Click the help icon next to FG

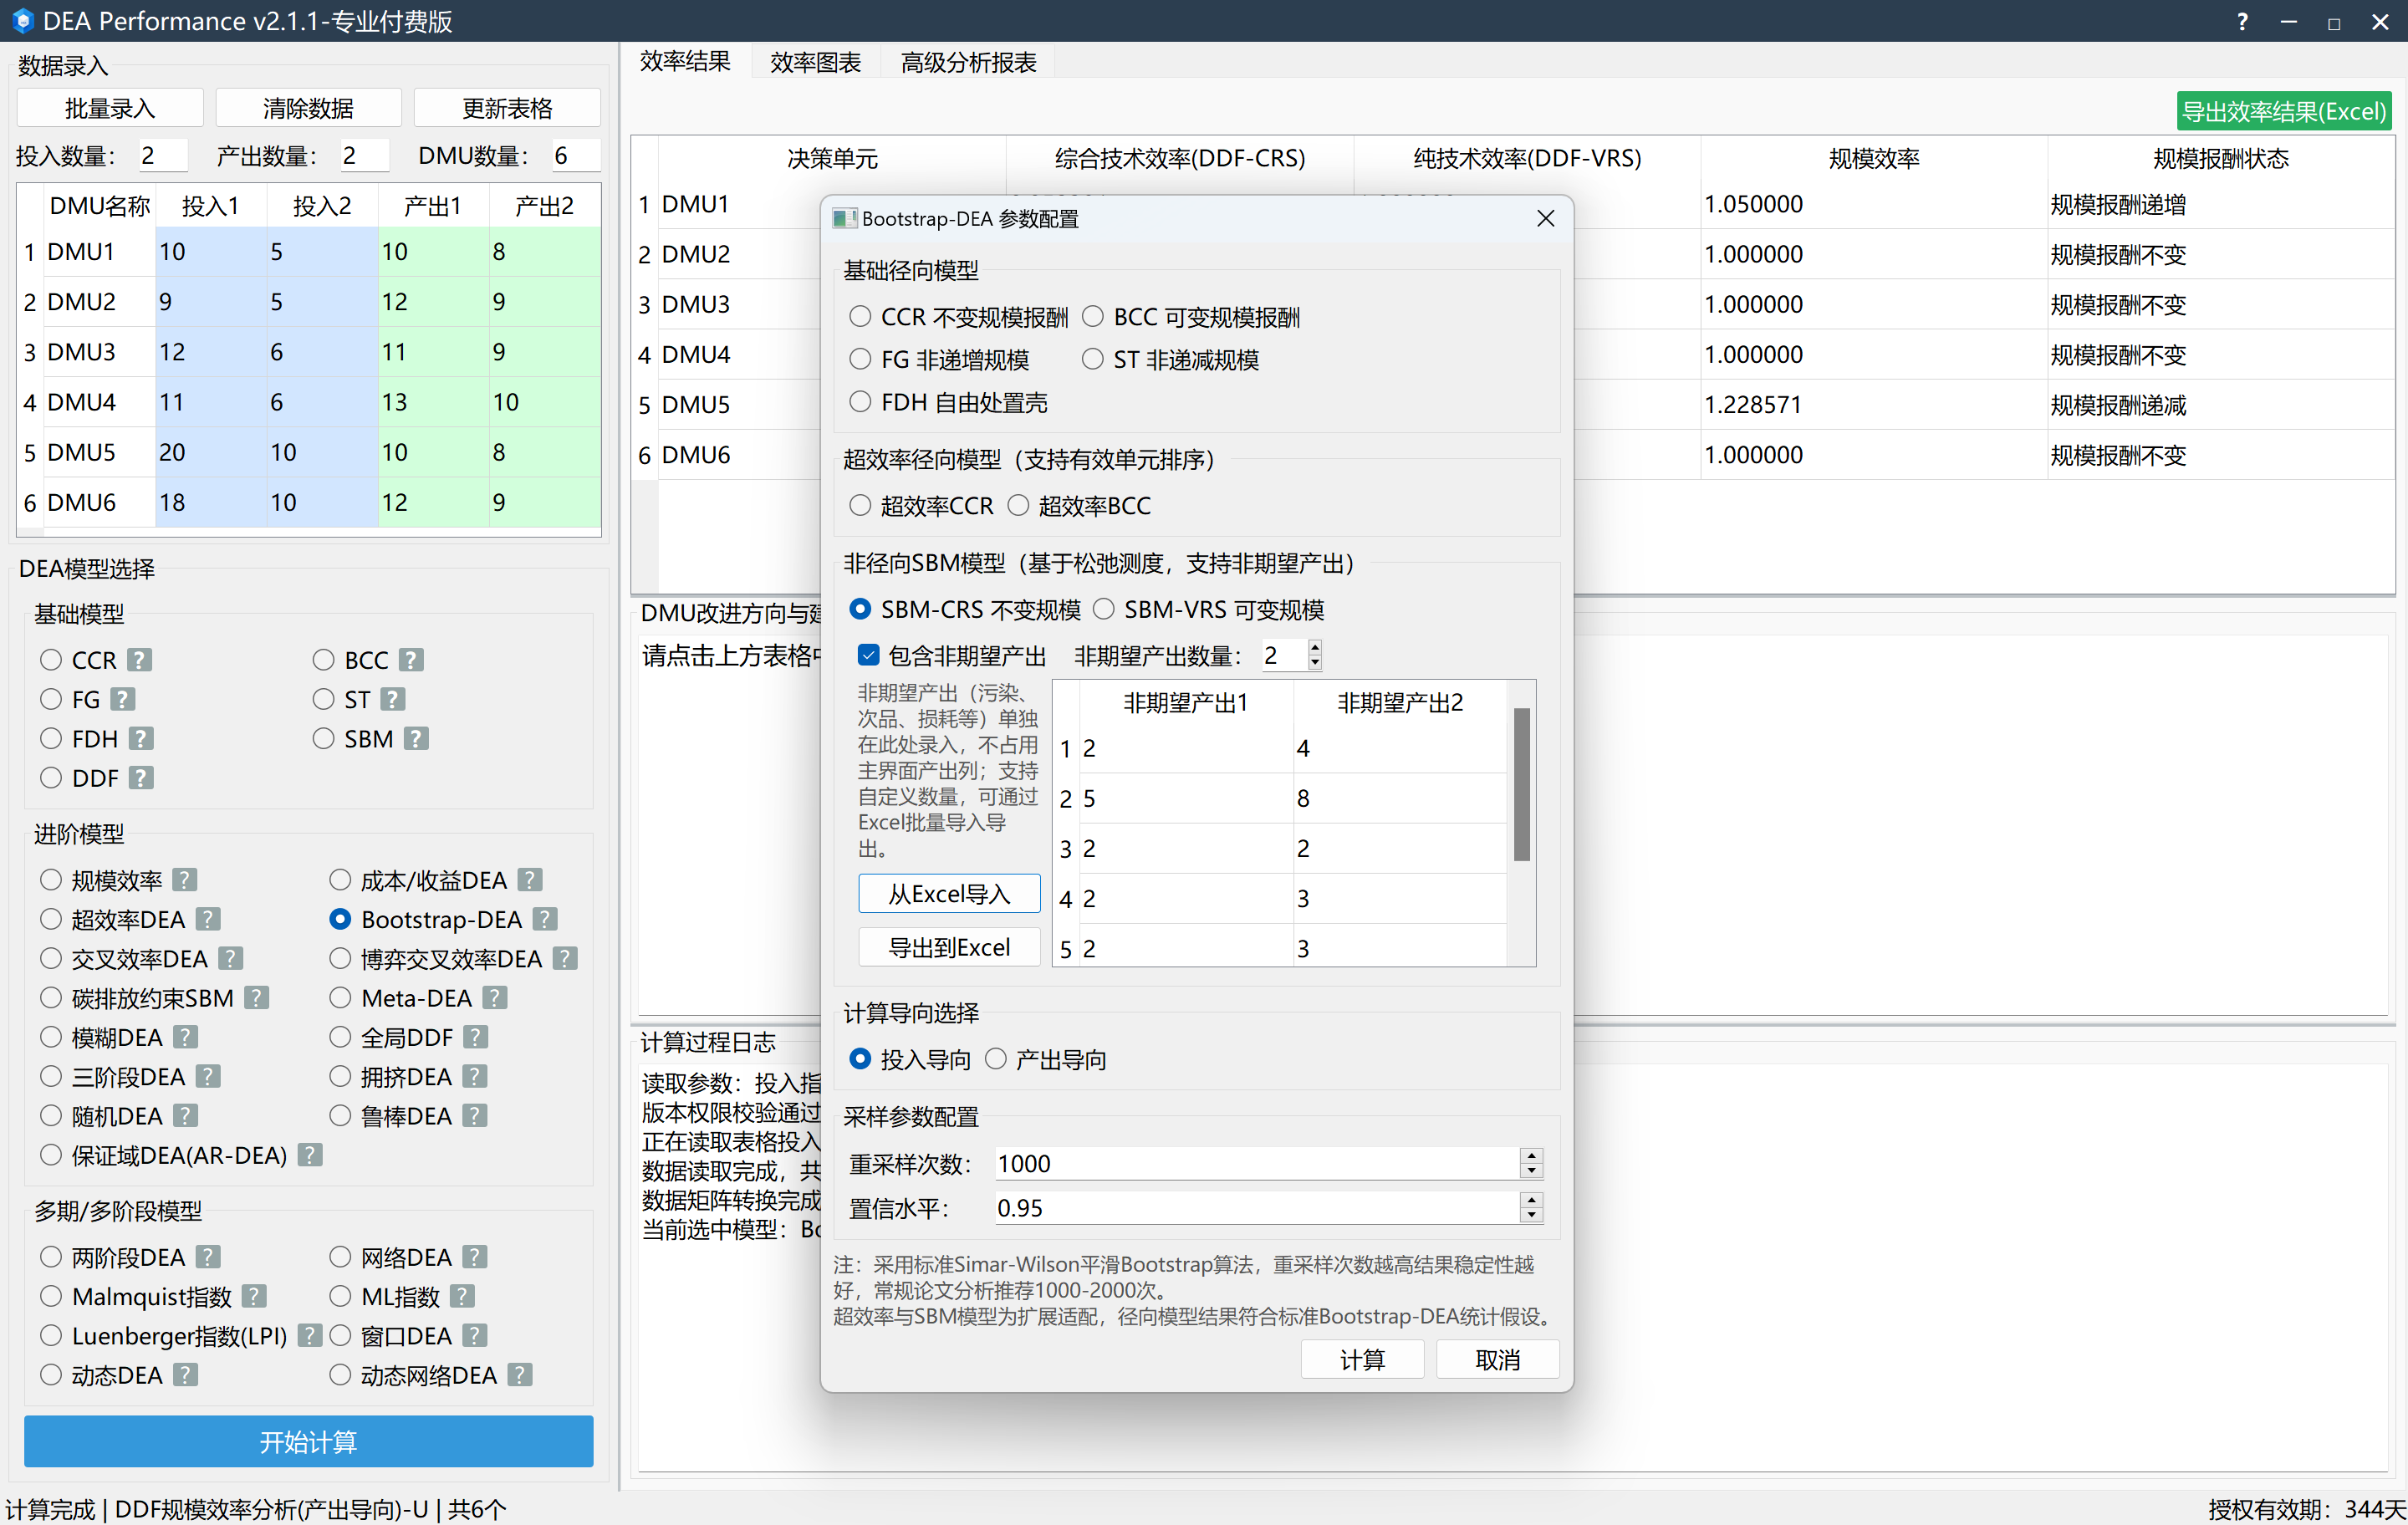tap(123, 699)
